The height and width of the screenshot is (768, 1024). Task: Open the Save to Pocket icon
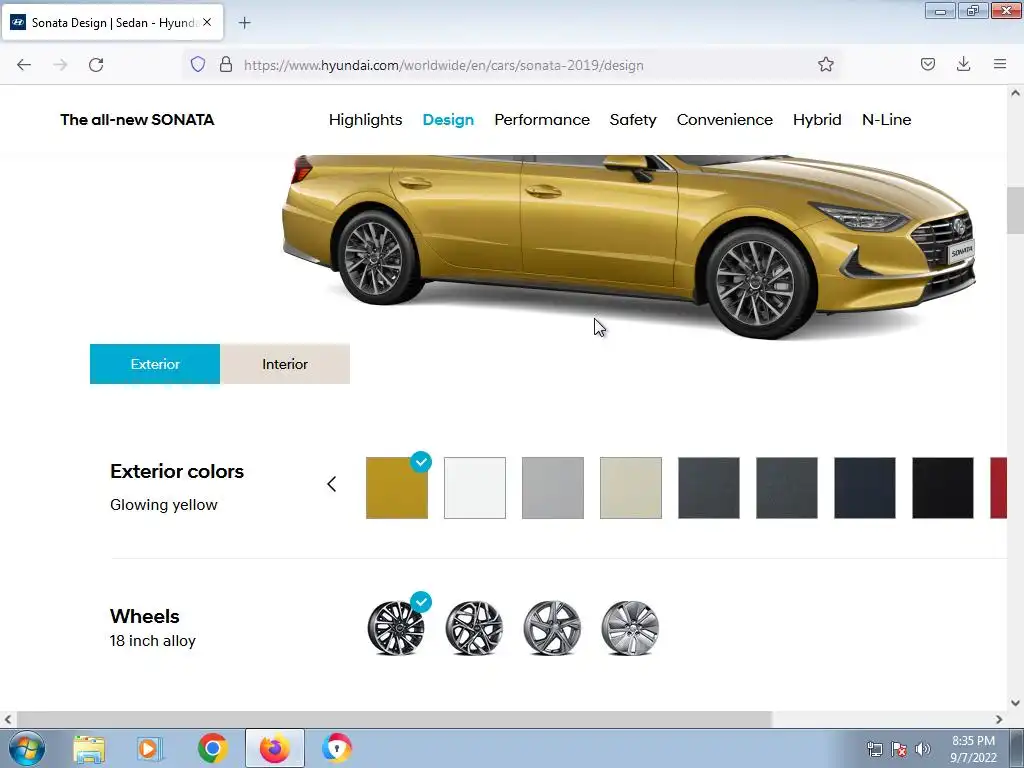(927, 65)
